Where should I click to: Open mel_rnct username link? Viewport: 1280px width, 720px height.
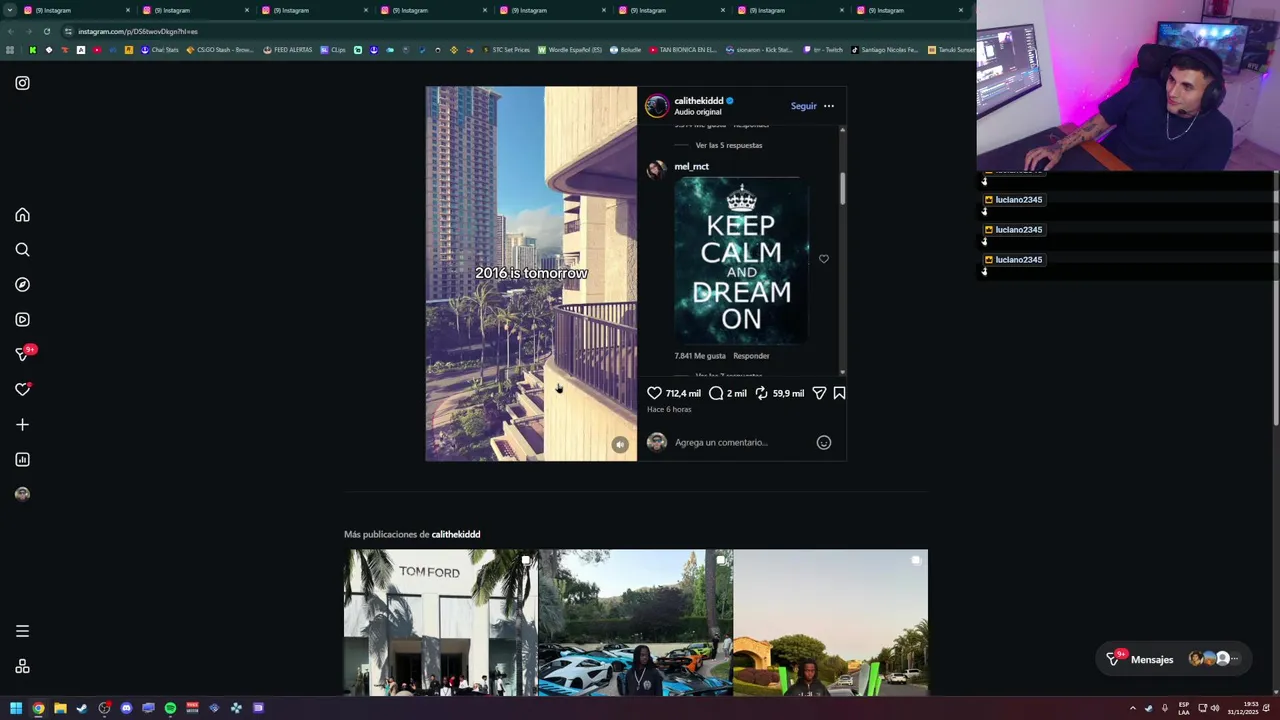691,167
